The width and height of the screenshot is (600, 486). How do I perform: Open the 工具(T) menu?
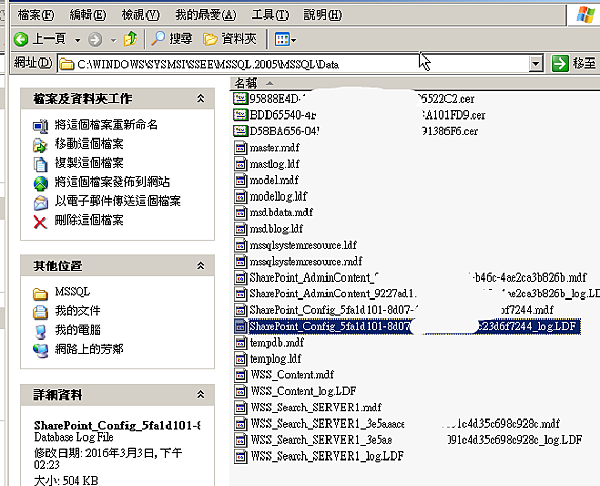click(270, 15)
